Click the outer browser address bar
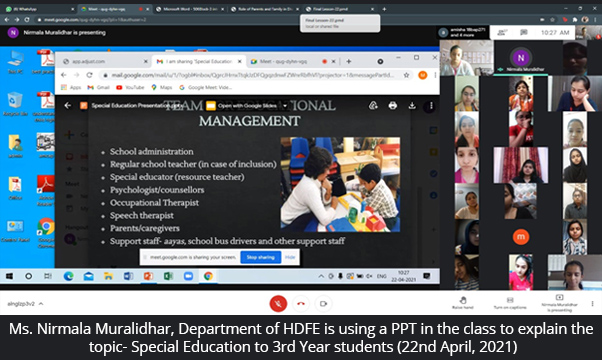The width and height of the screenshot is (602, 360). pyautogui.click(x=284, y=20)
